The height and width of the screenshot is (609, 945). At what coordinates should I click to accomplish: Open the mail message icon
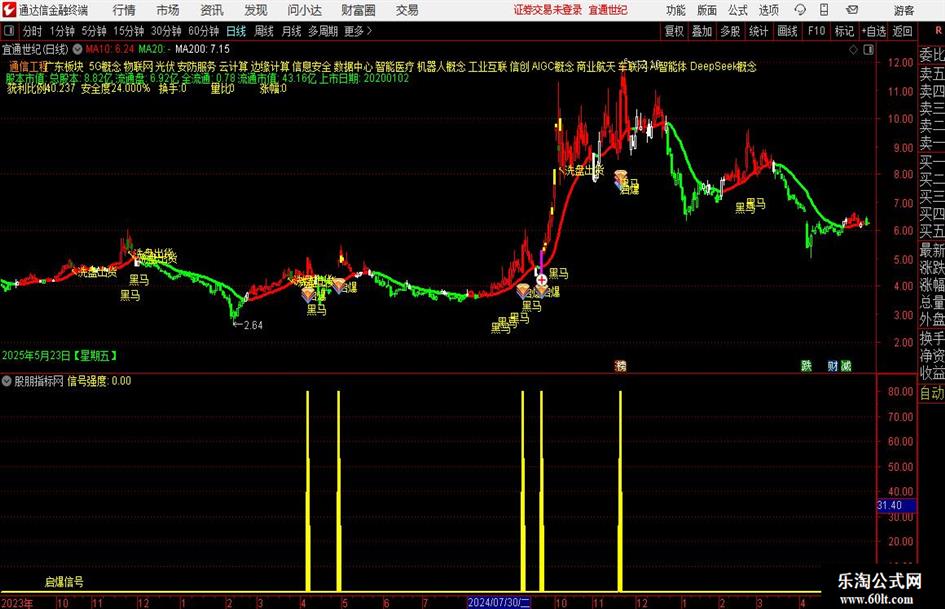(x=852, y=10)
